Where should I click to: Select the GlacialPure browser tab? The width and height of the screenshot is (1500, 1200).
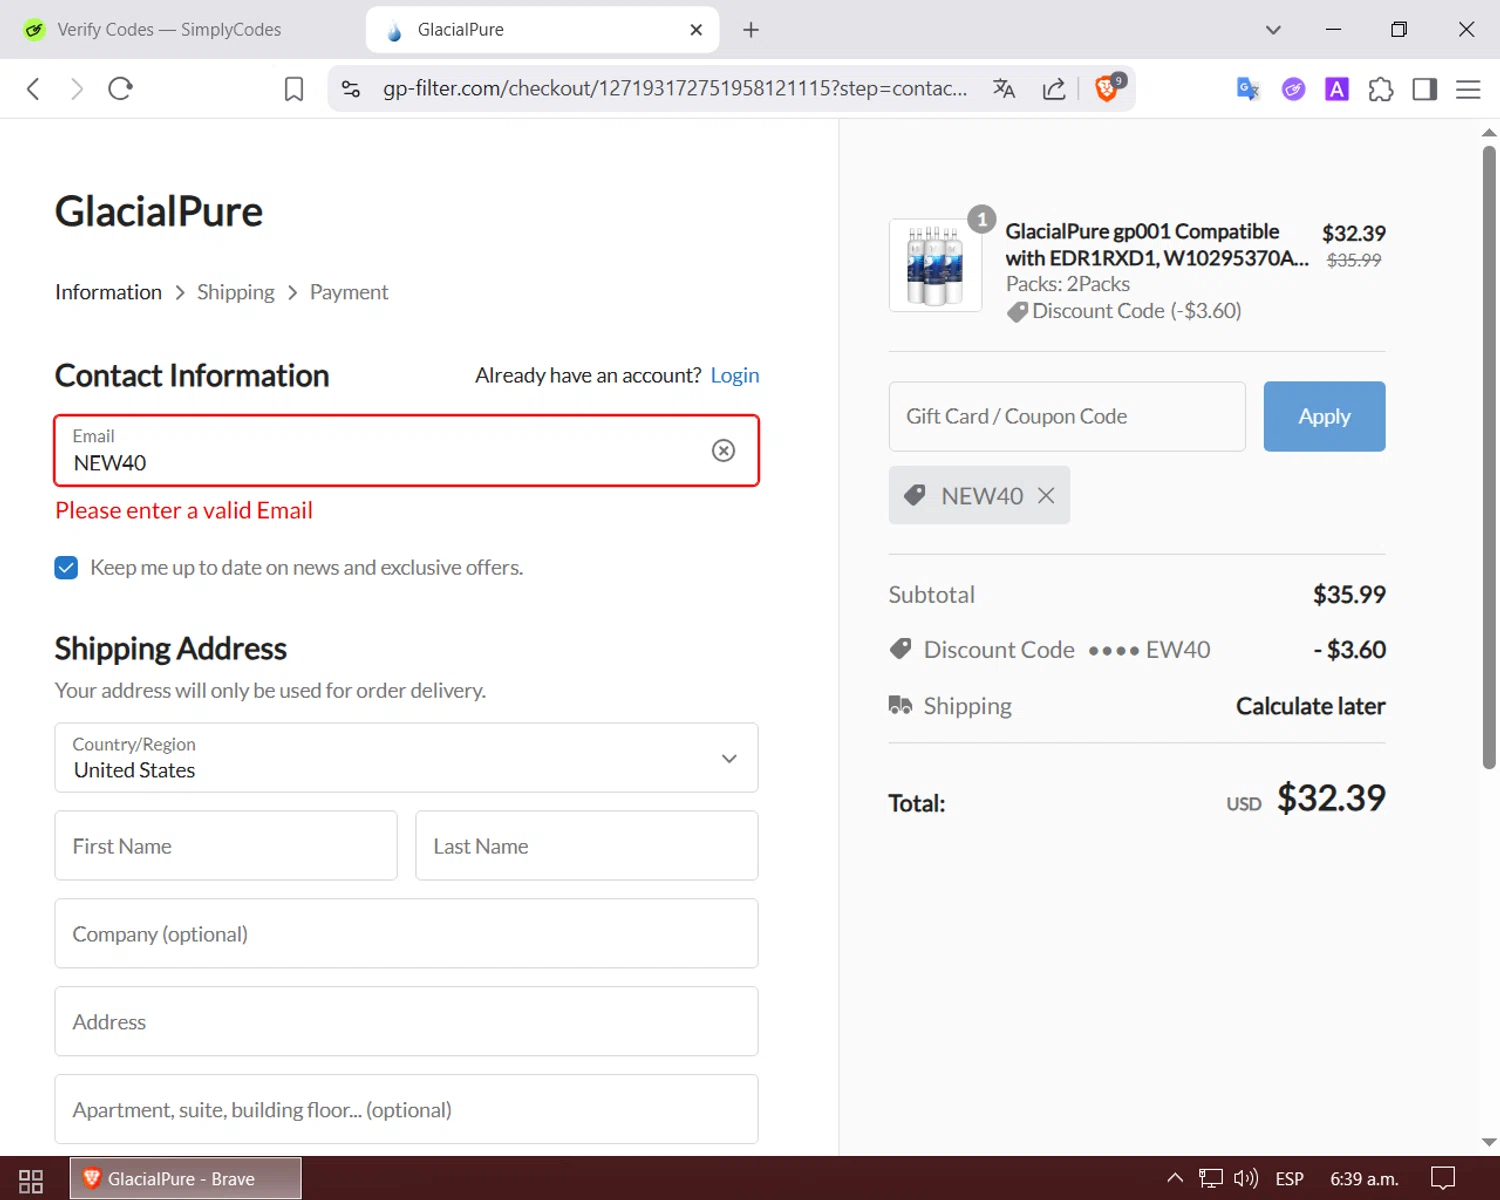click(540, 30)
